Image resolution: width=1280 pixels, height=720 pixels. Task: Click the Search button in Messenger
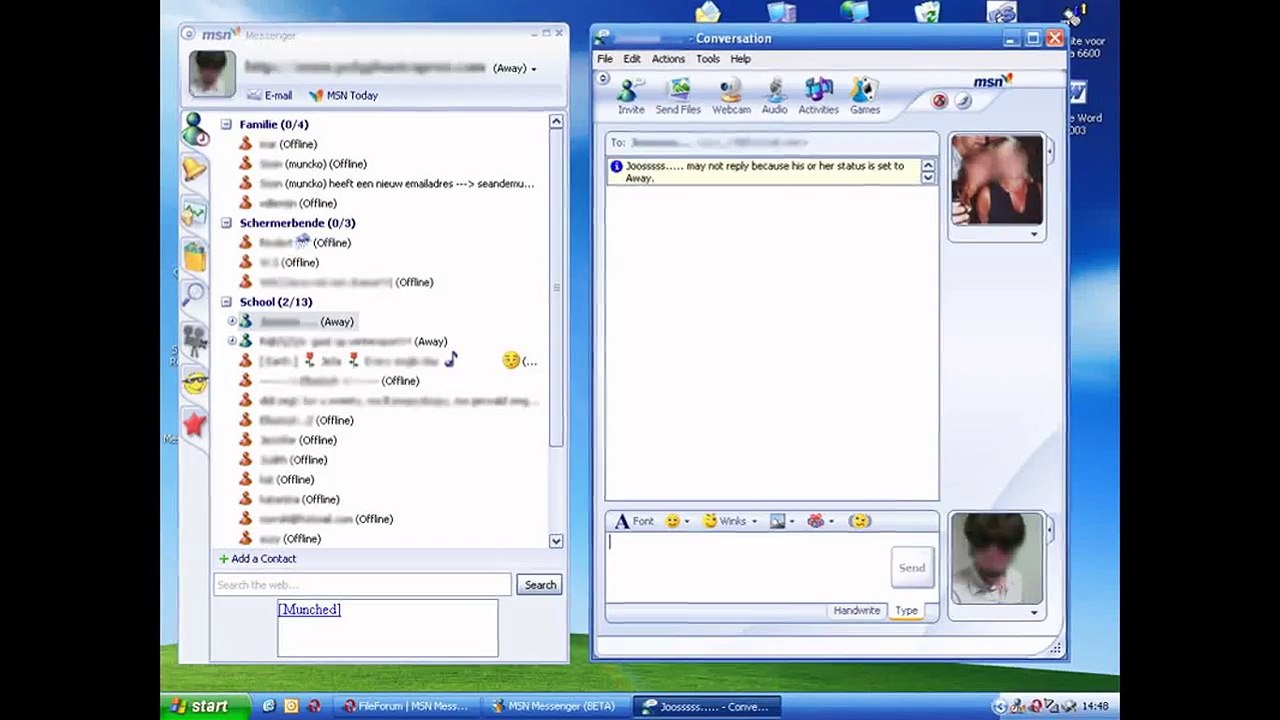tap(540, 585)
